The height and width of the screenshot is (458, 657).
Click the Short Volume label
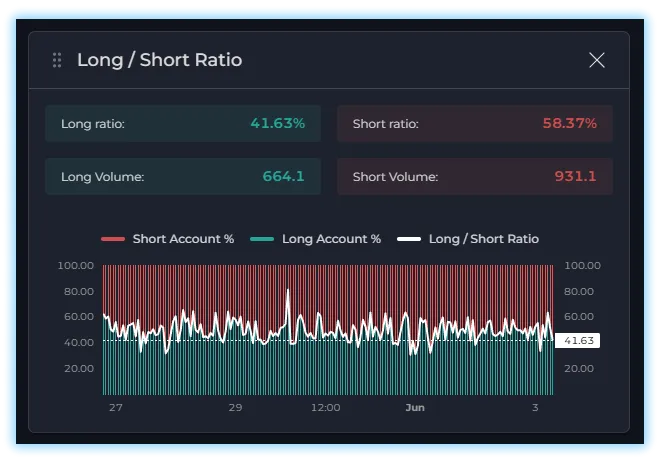[395, 177]
